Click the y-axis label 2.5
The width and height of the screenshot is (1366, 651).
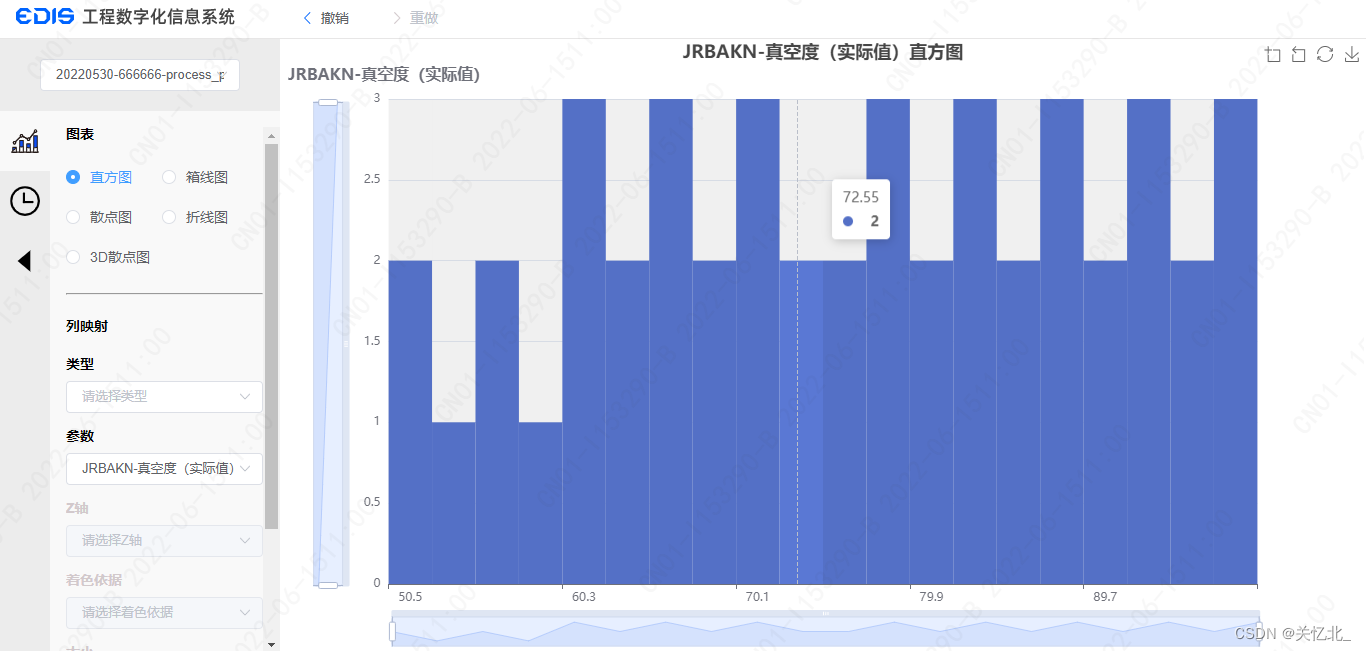[x=371, y=179]
